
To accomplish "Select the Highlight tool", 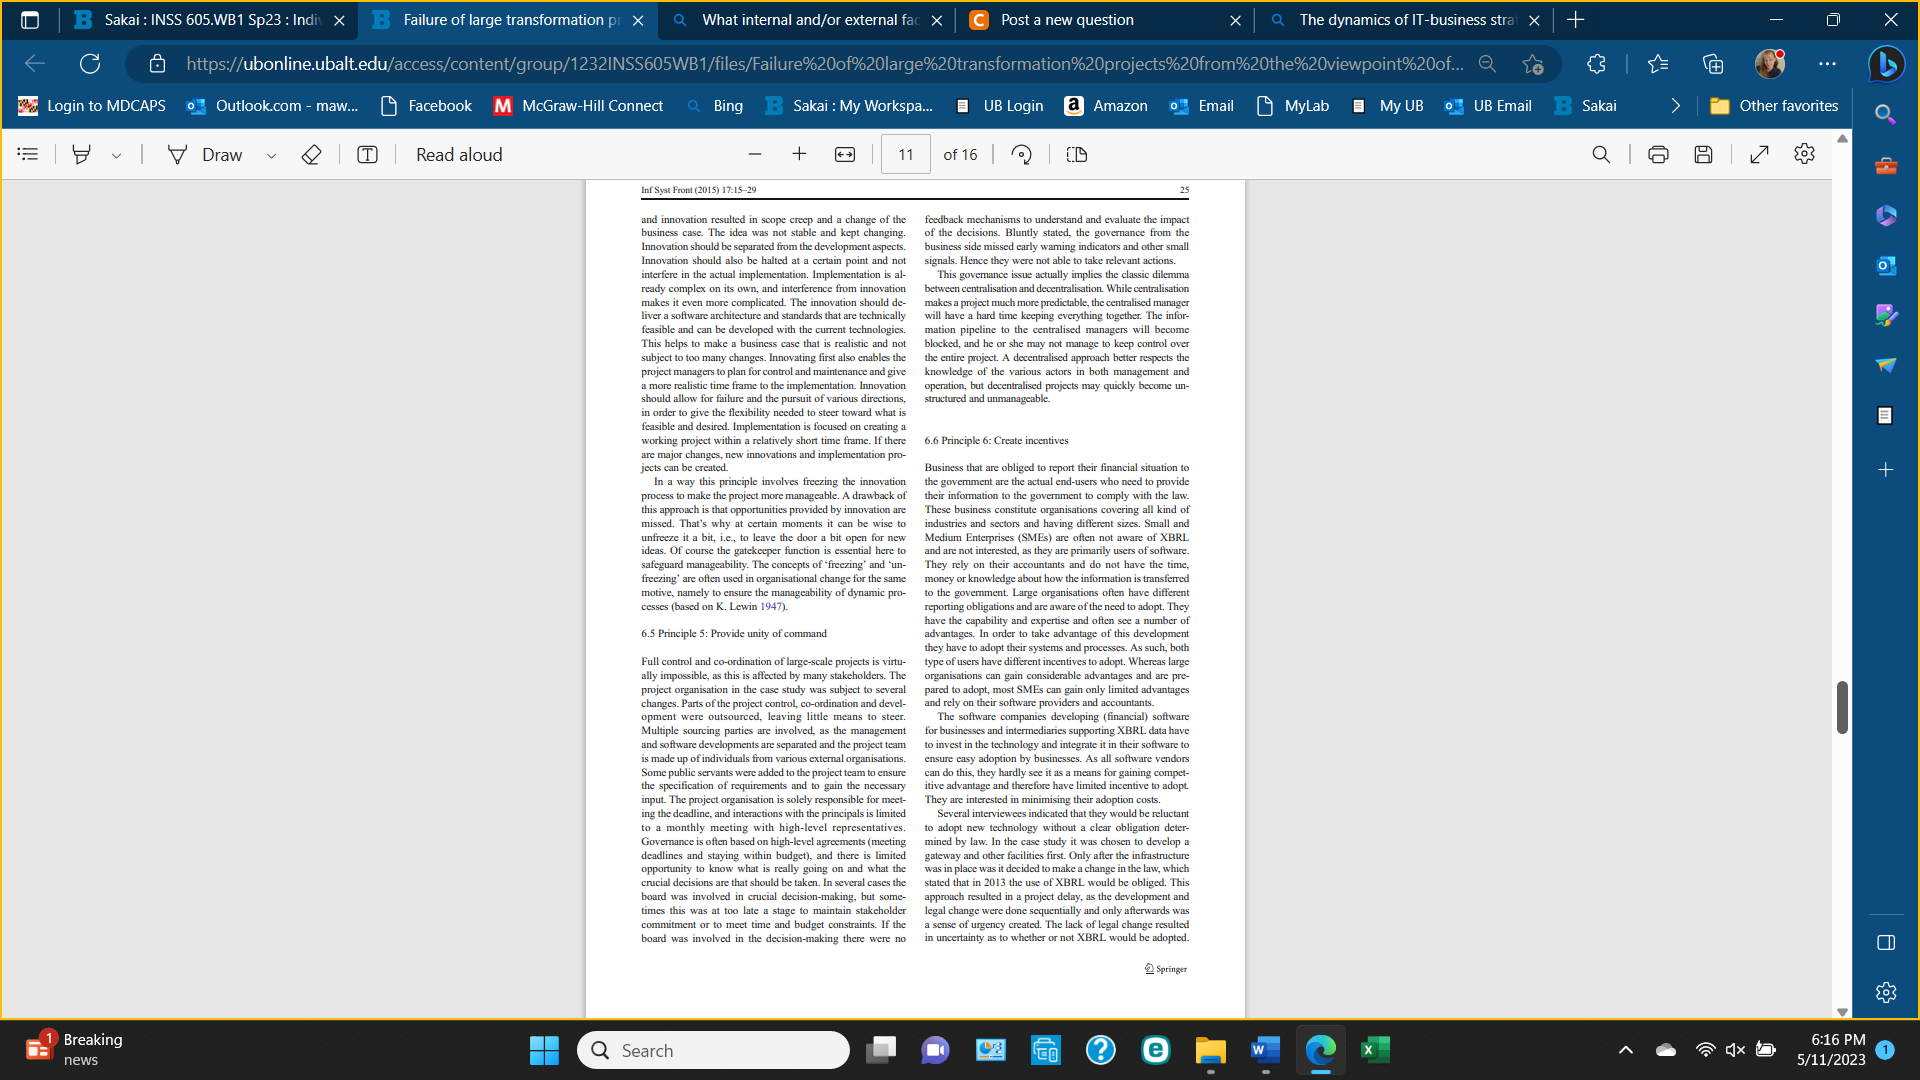I will point(82,154).
